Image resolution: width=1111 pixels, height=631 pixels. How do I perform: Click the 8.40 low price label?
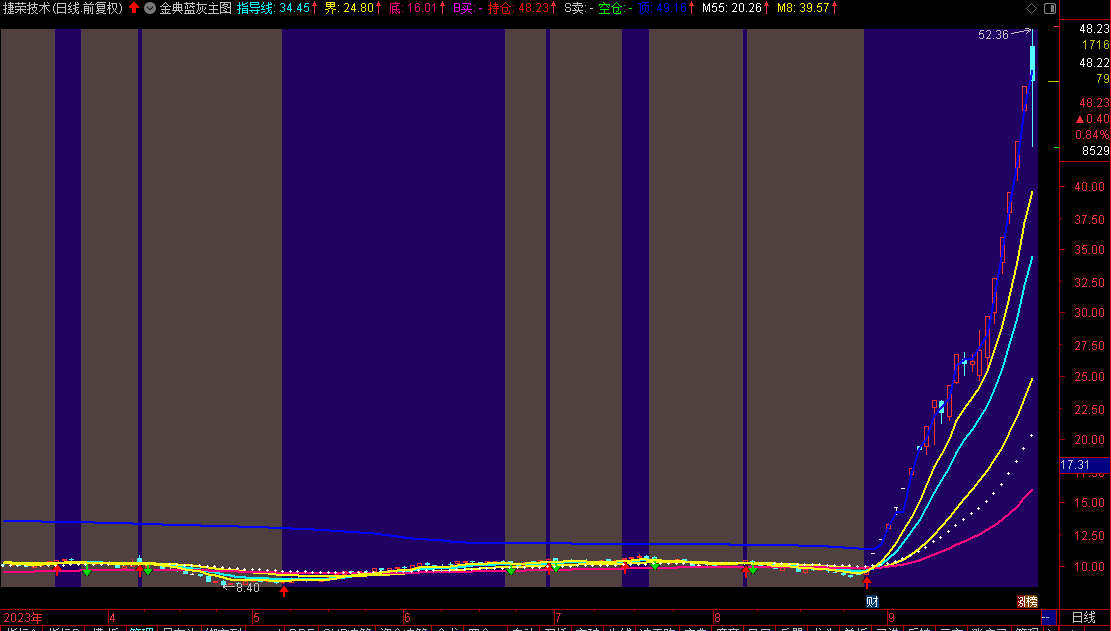point(247,588)
